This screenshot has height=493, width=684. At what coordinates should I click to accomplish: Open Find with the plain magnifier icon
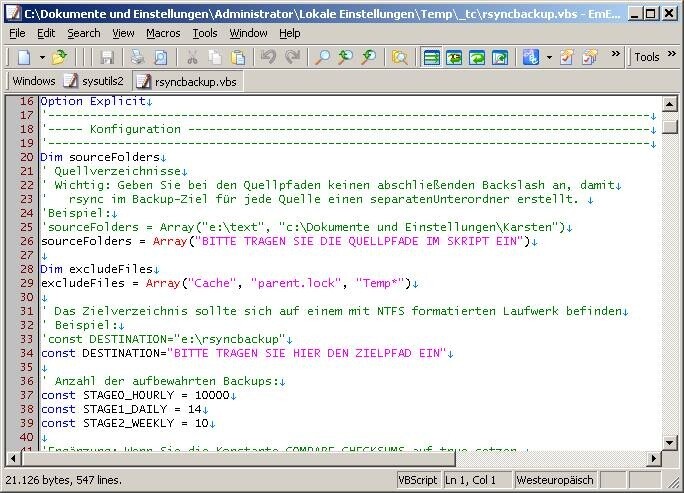(x=323, y=57)
